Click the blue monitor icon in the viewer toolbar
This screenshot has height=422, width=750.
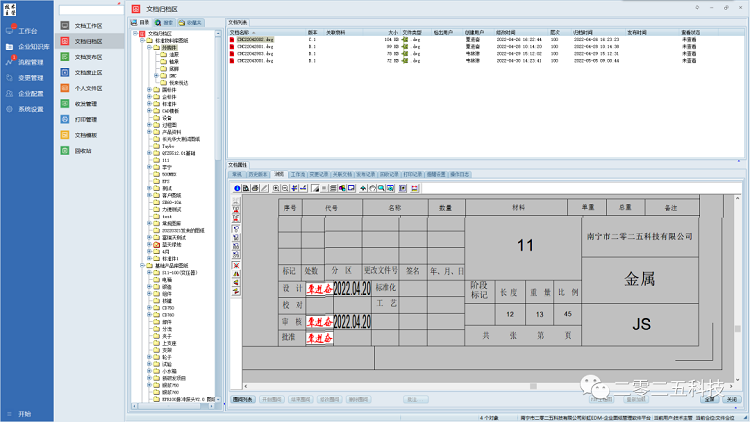(x=351, y=189)
